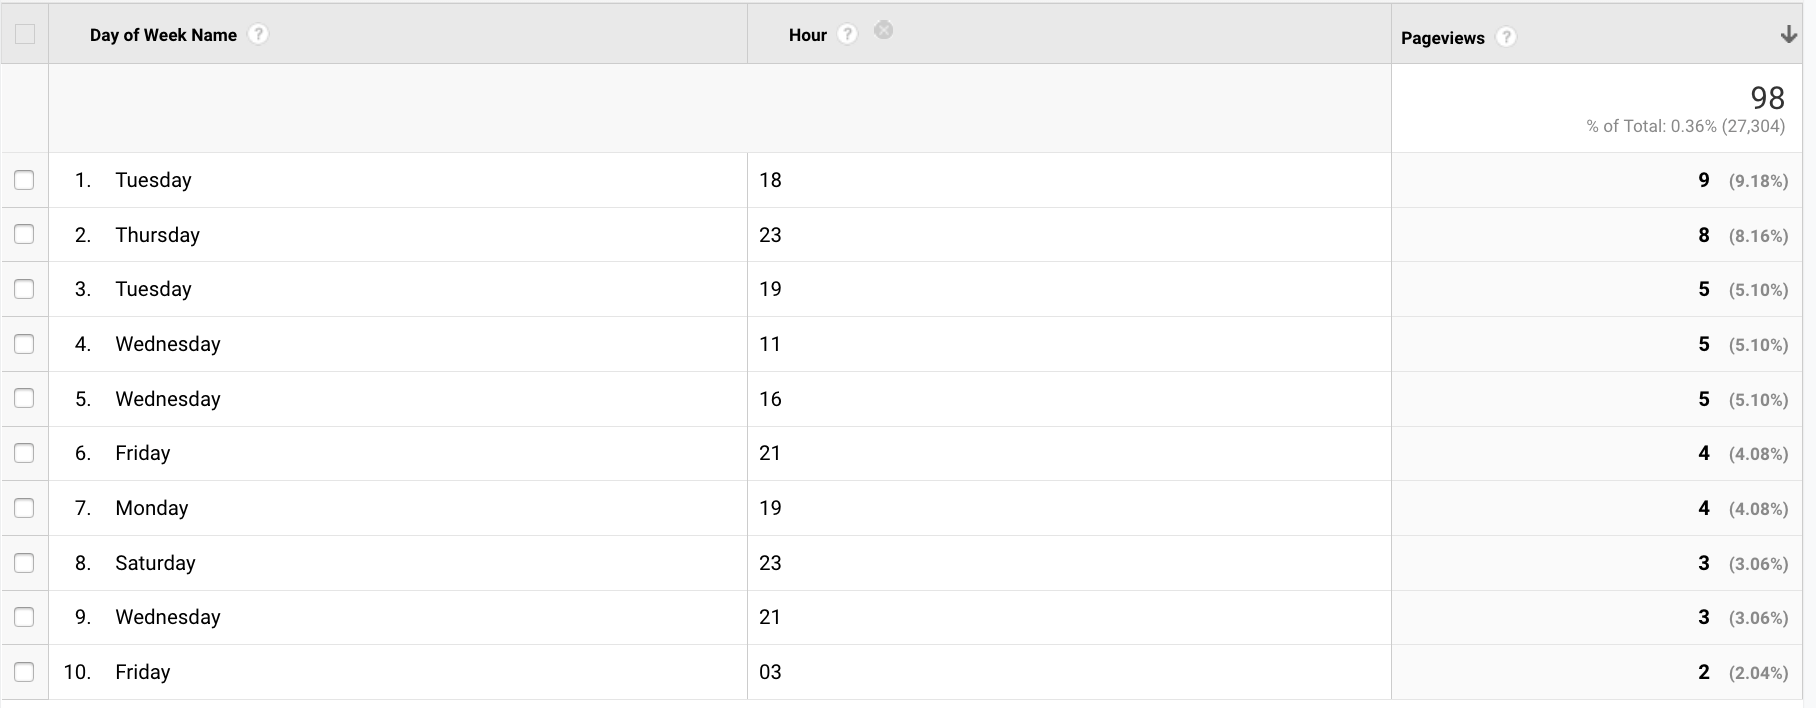Remove the Hour secondary dimension
1816x708 pixels.
point(883,31)
